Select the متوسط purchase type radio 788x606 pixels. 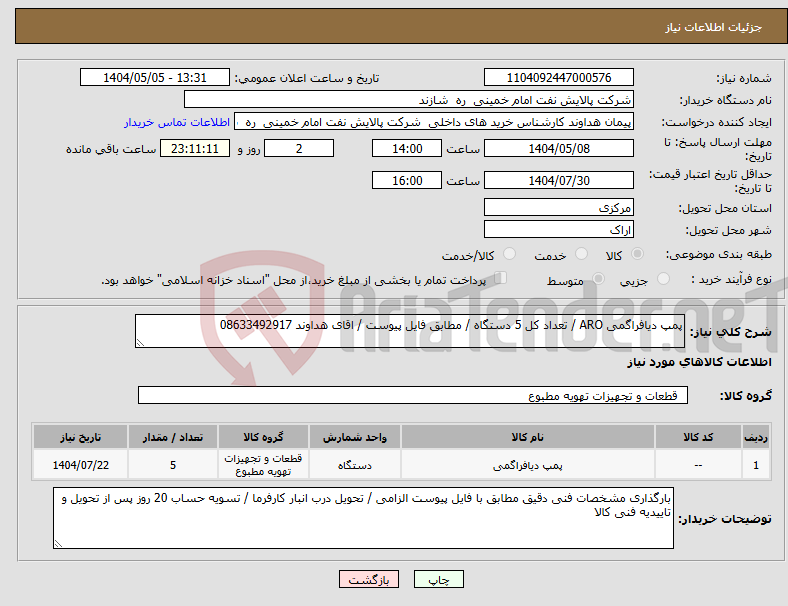[598, 278]
